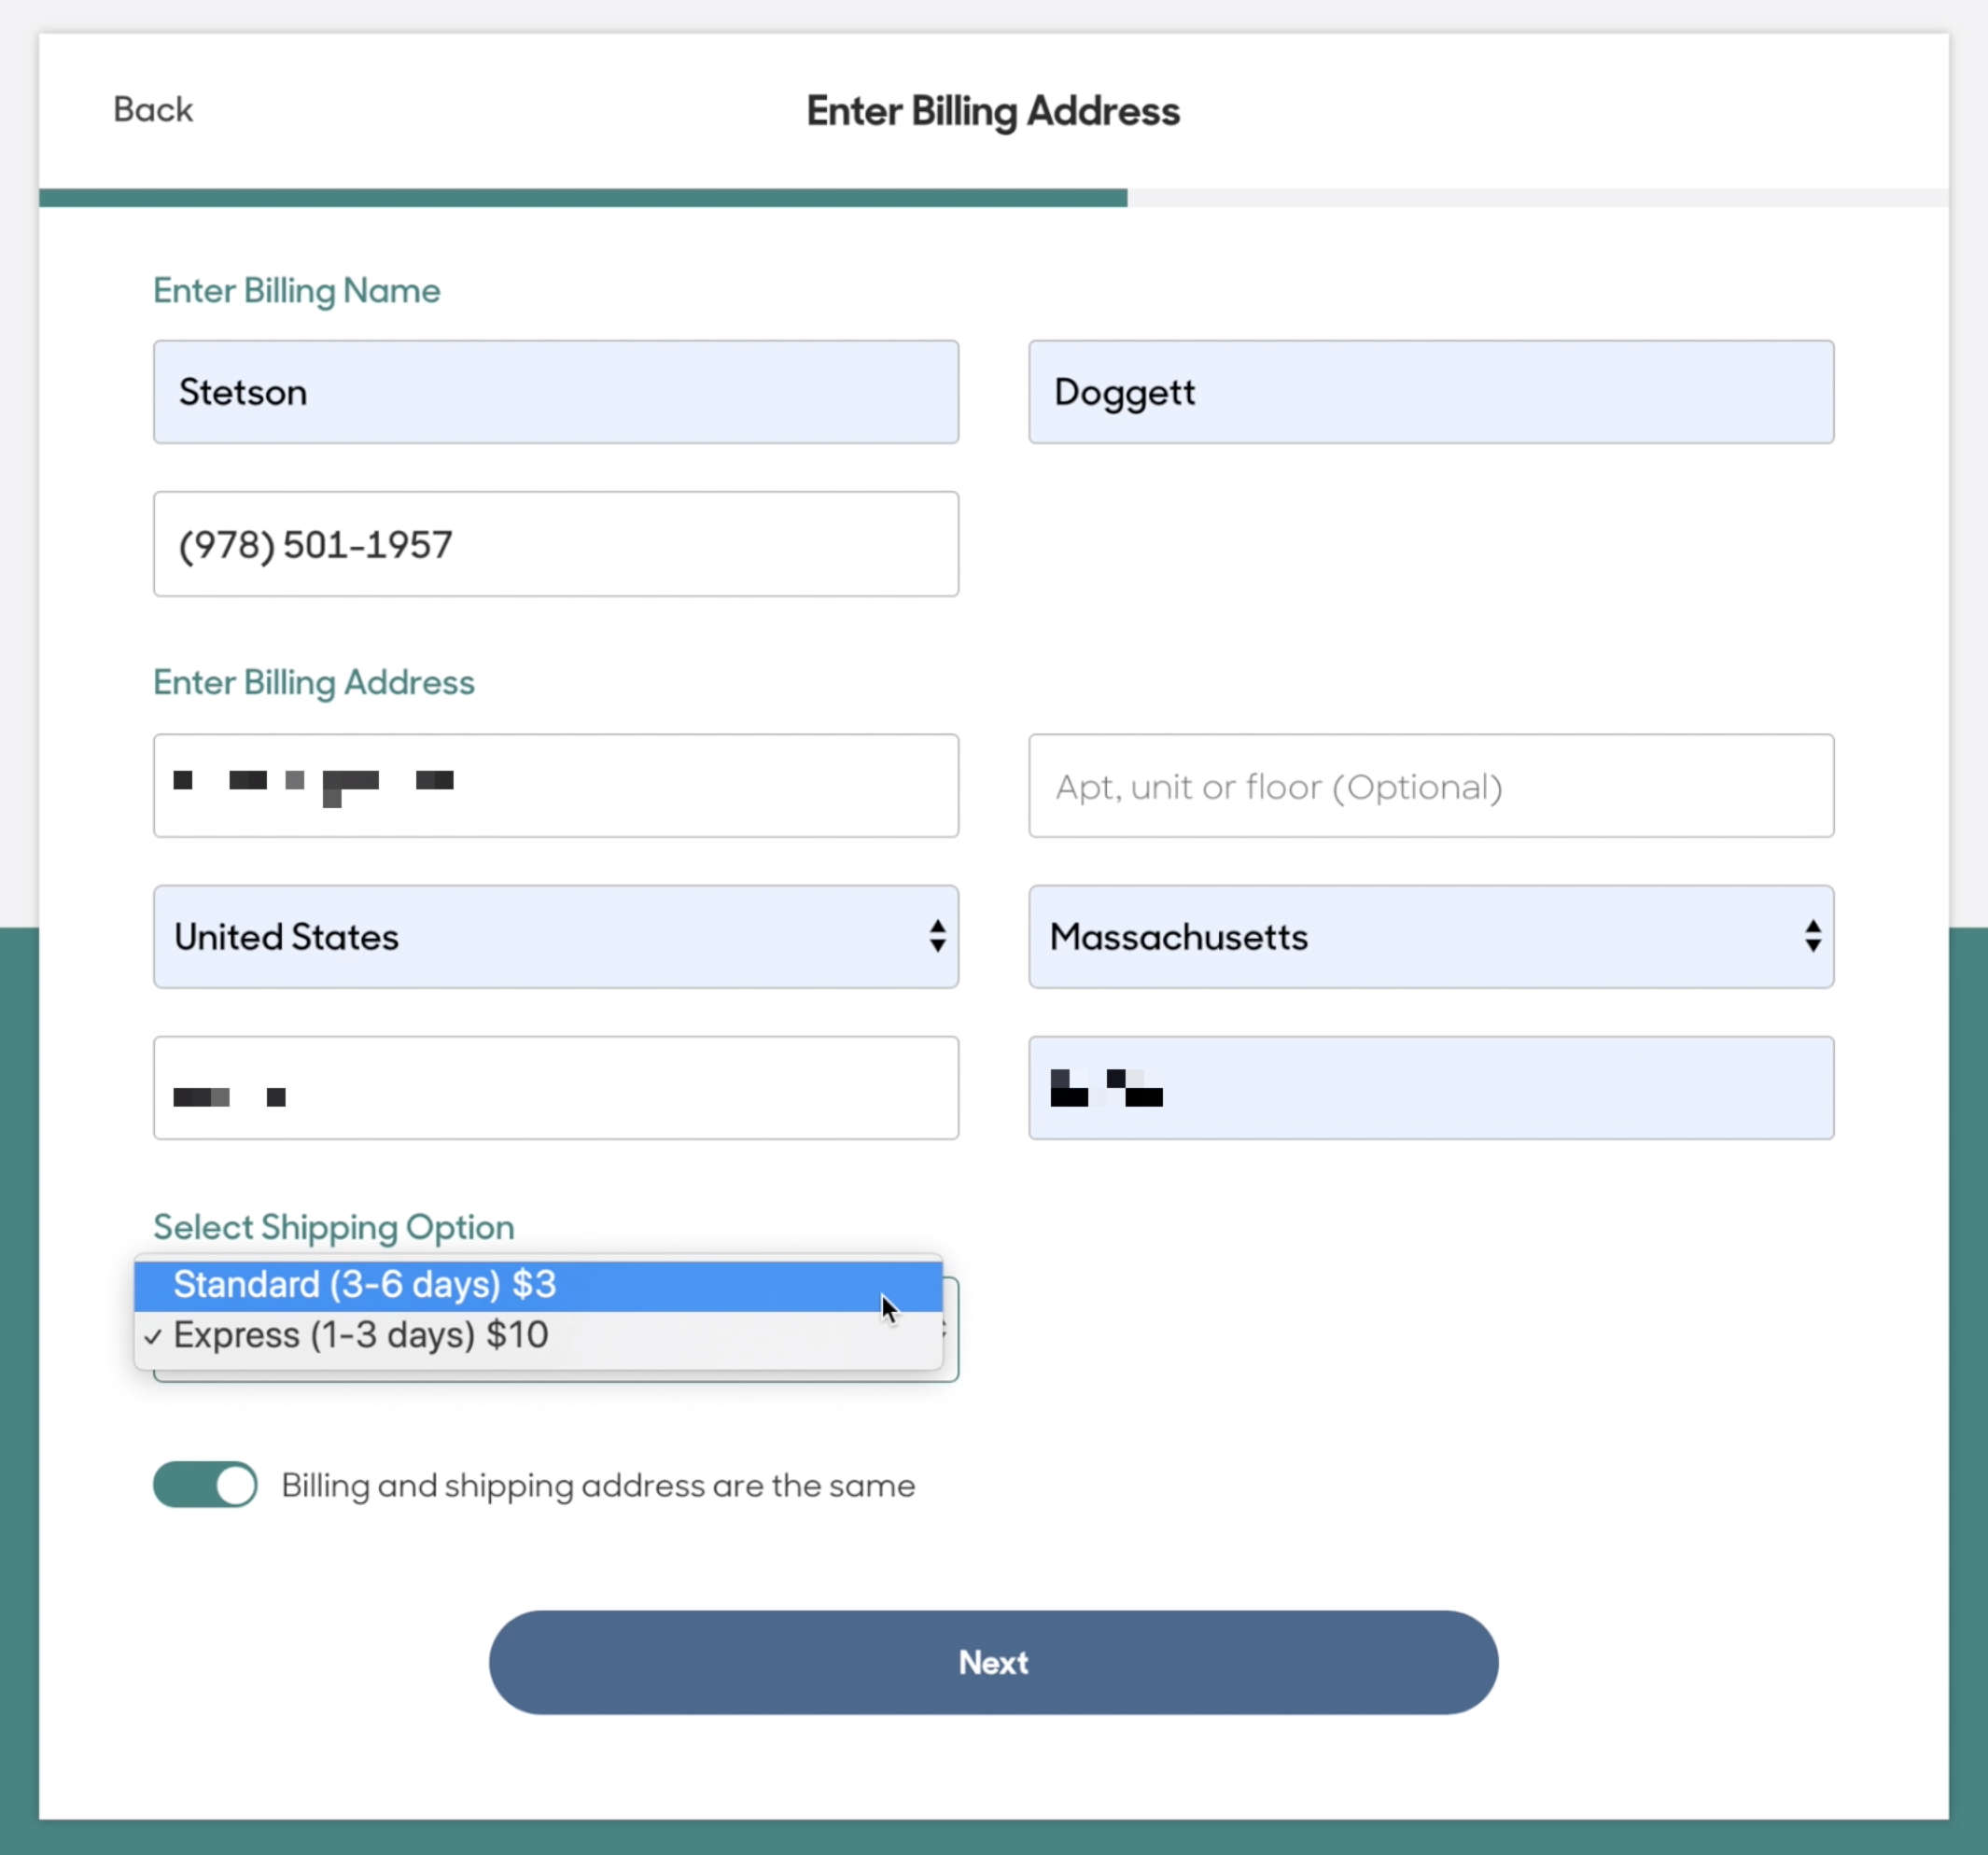This screenshot has width=1988, height=1855.
Task: Click the Enter Billing Address heading
Action: (x=992, y=111)
